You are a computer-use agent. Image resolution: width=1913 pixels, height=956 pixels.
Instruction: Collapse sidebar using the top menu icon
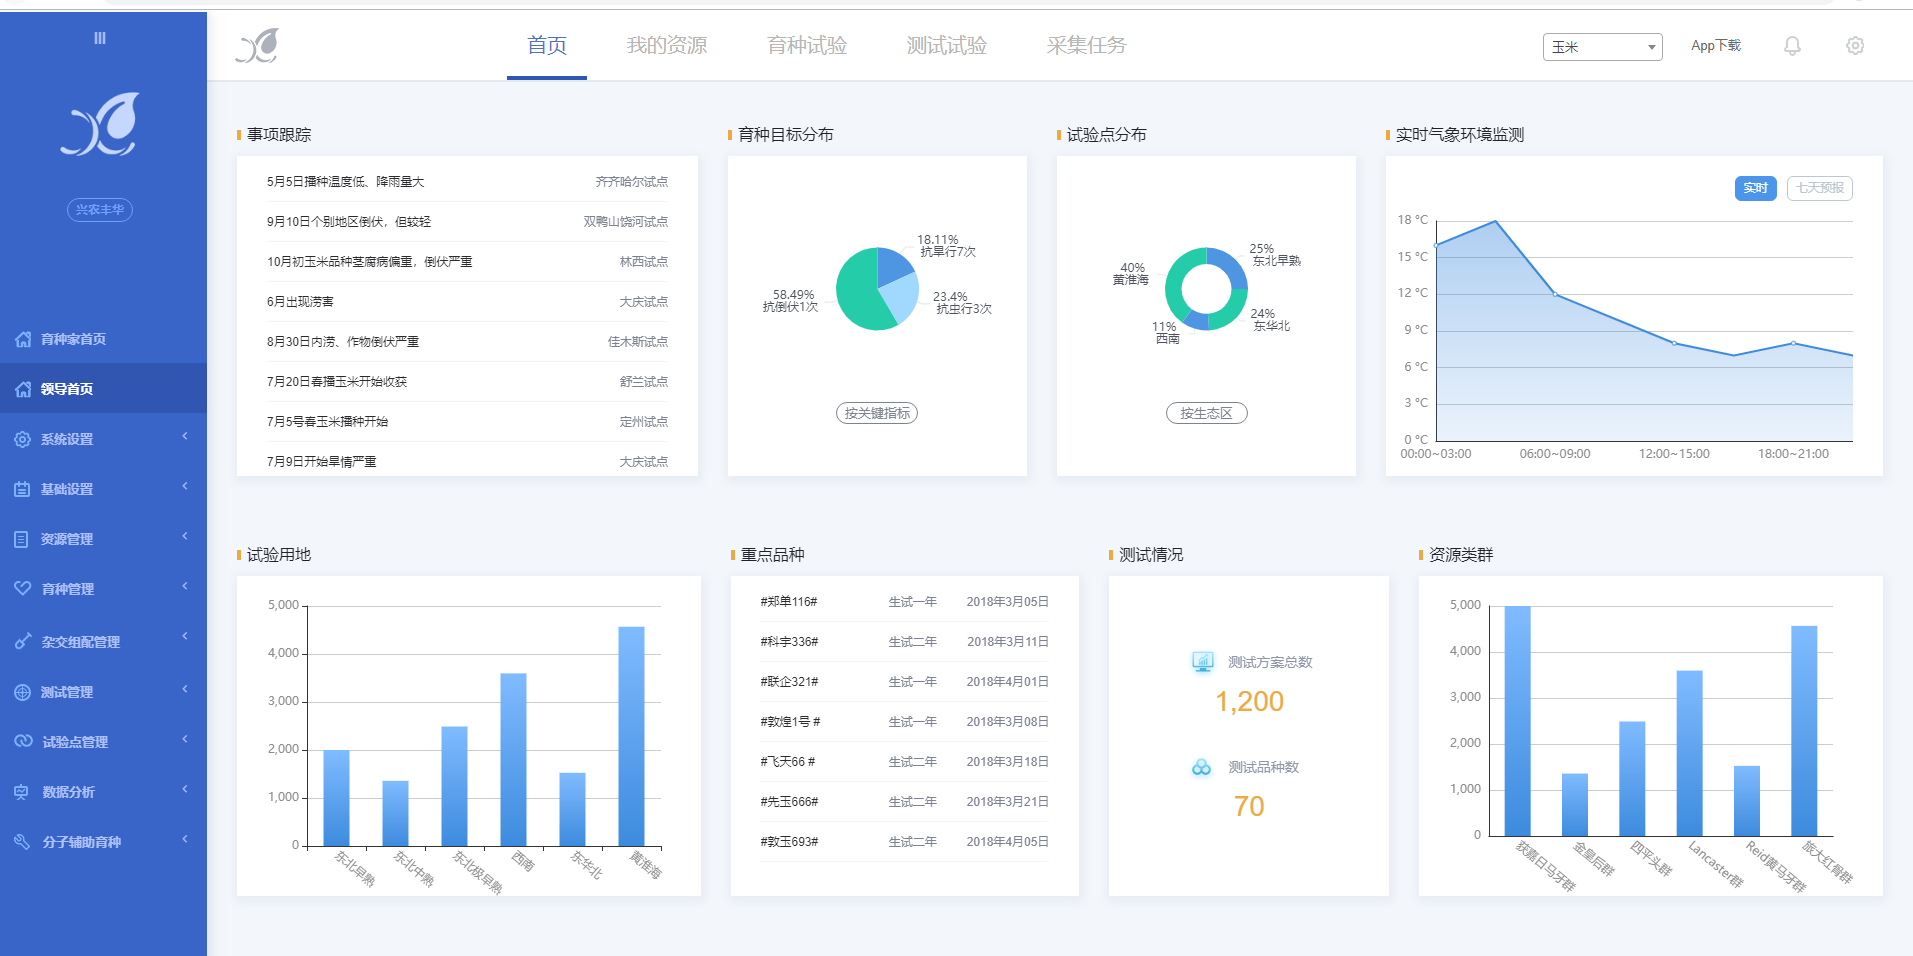[100, 38]
